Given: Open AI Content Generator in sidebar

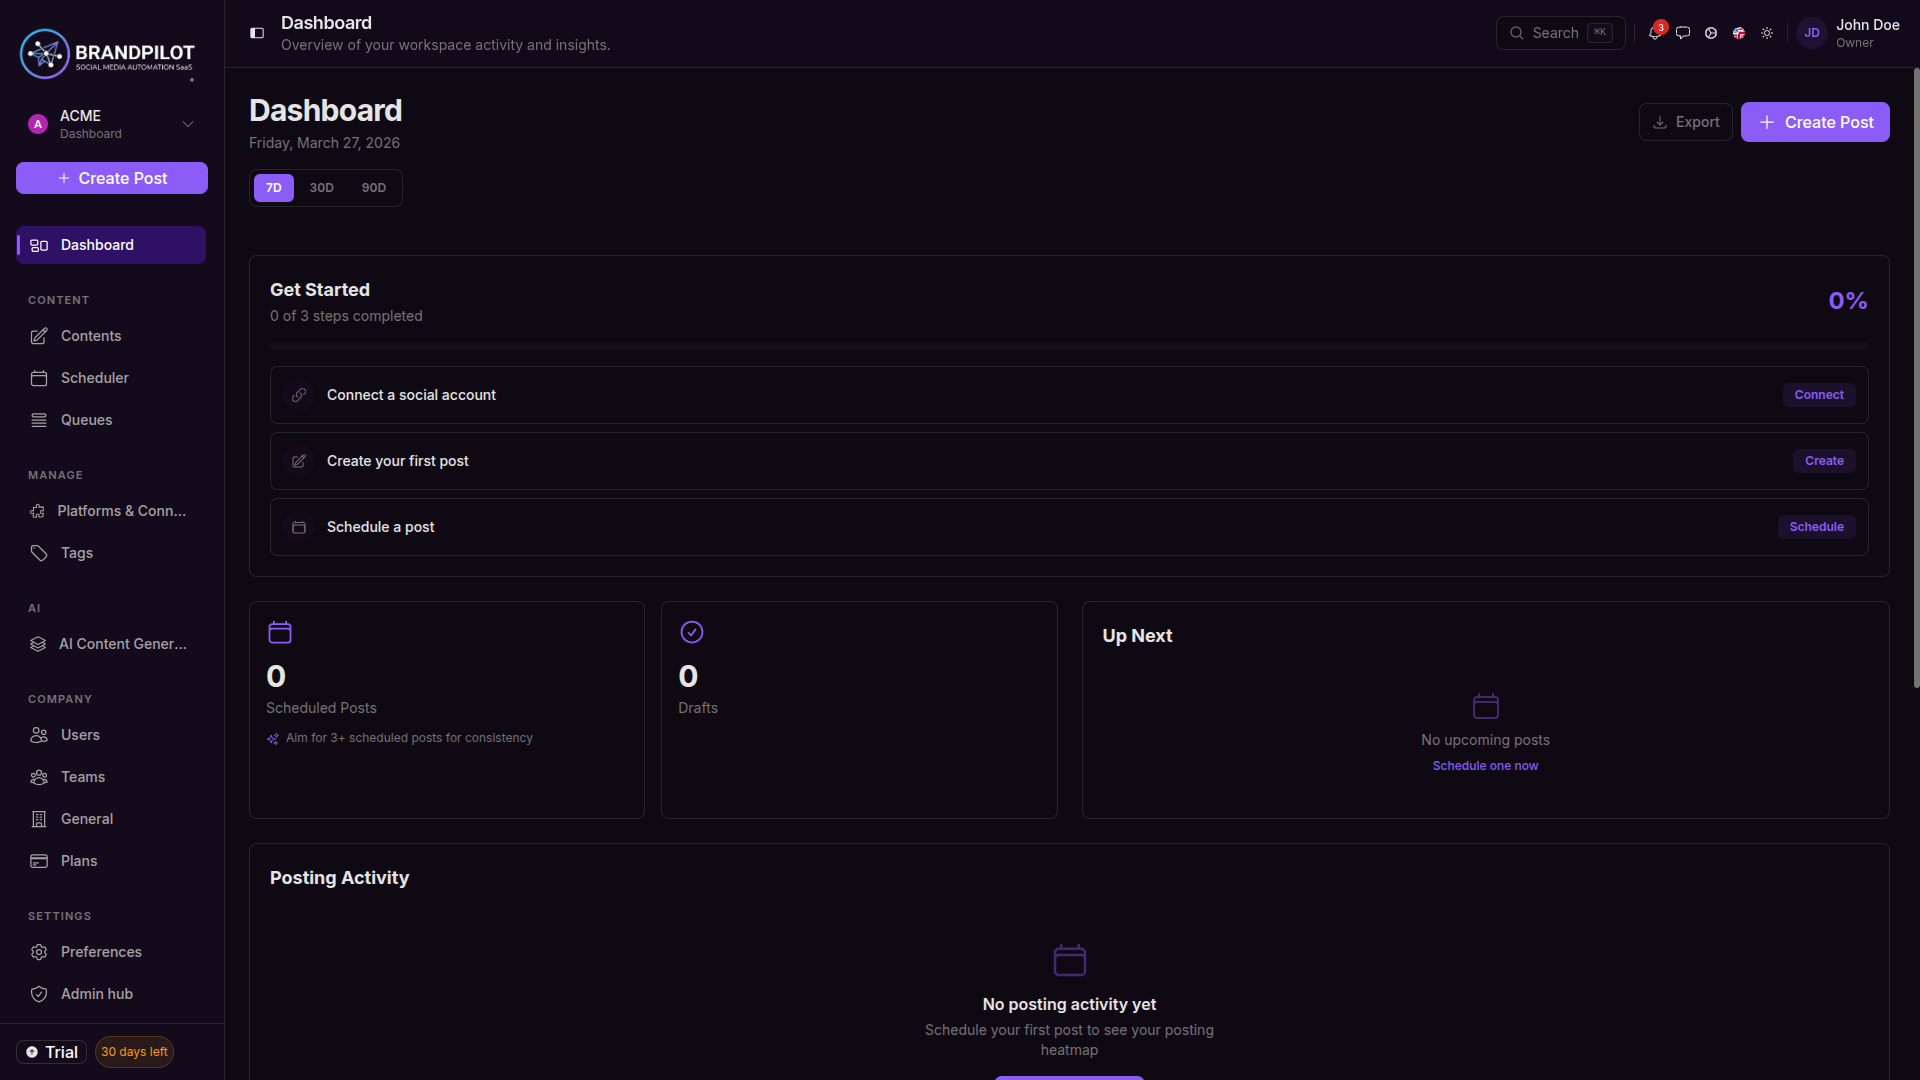Looking at the screenshot, I should [x=122, y=644].
